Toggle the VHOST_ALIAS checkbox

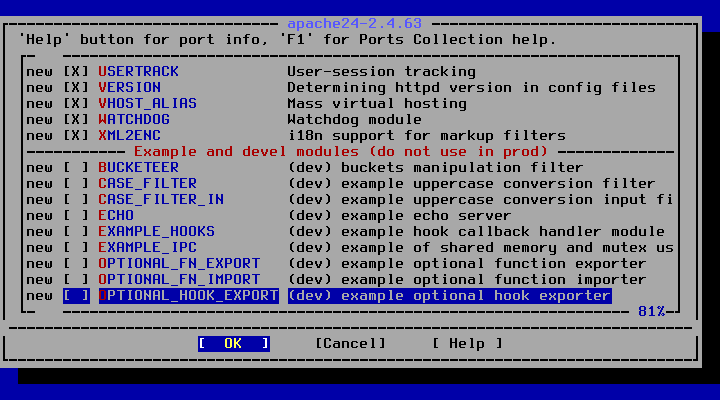pos(76,104)
